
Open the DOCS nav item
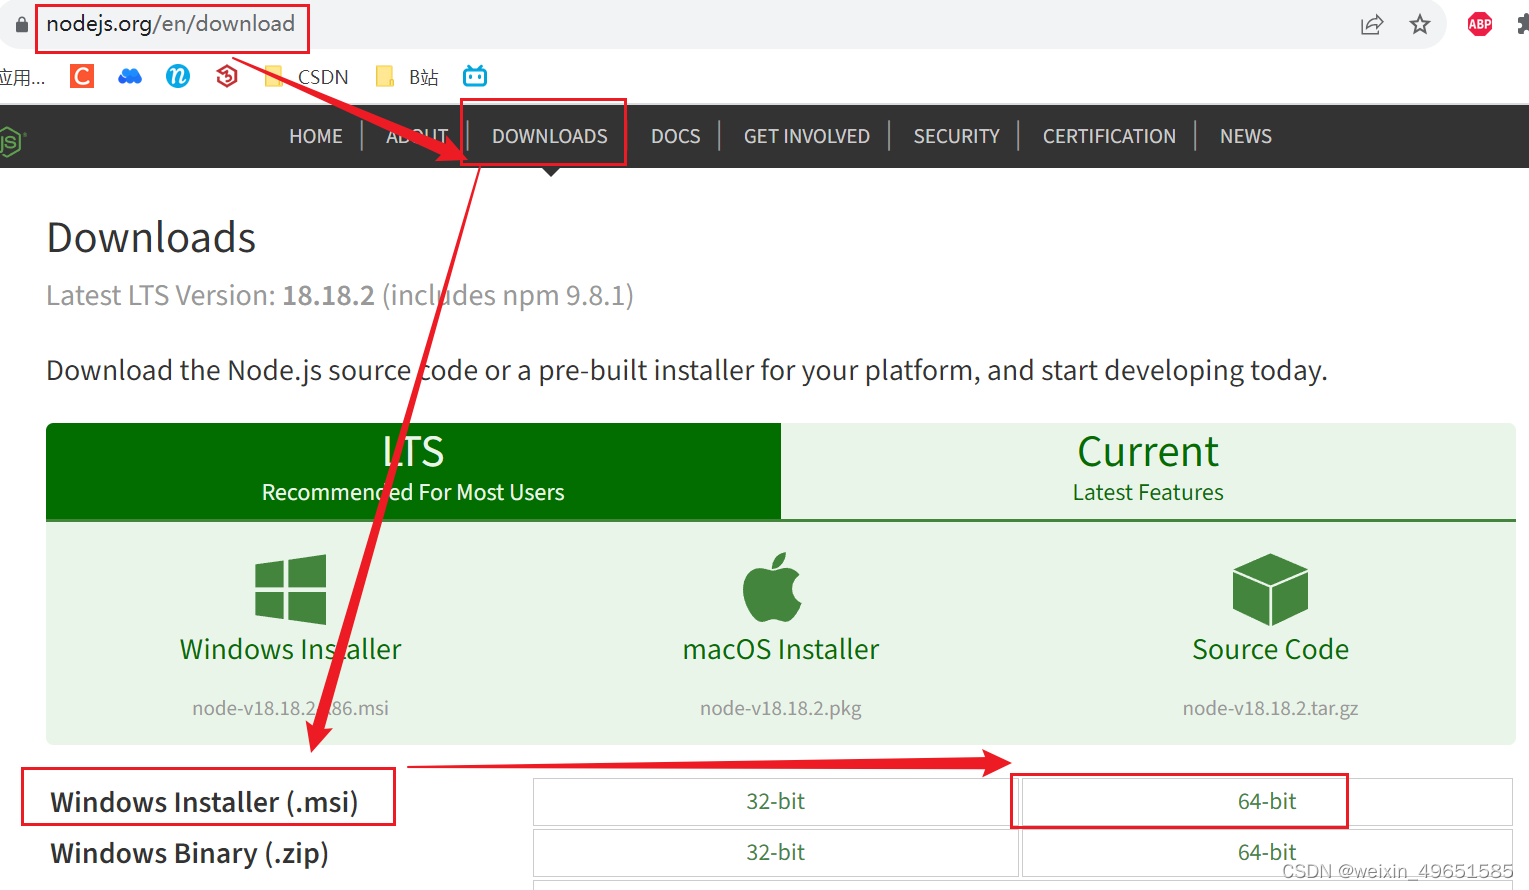(x=676, y=136)
